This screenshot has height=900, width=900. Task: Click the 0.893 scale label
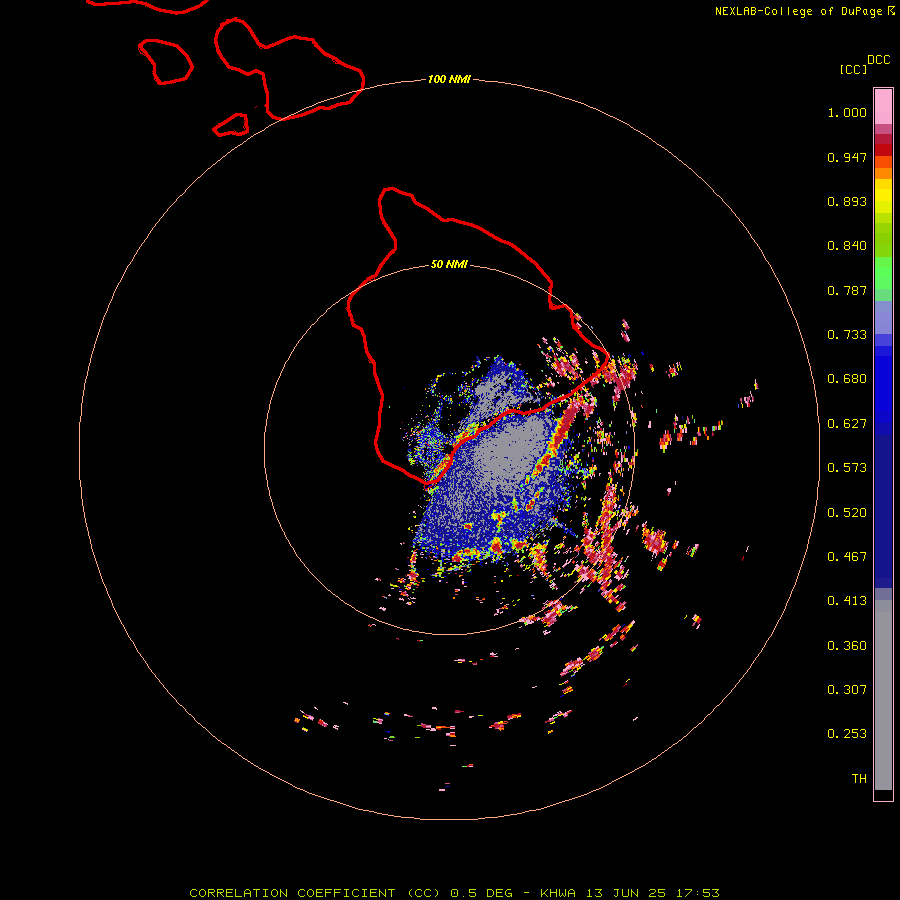(x=847, y=201)
